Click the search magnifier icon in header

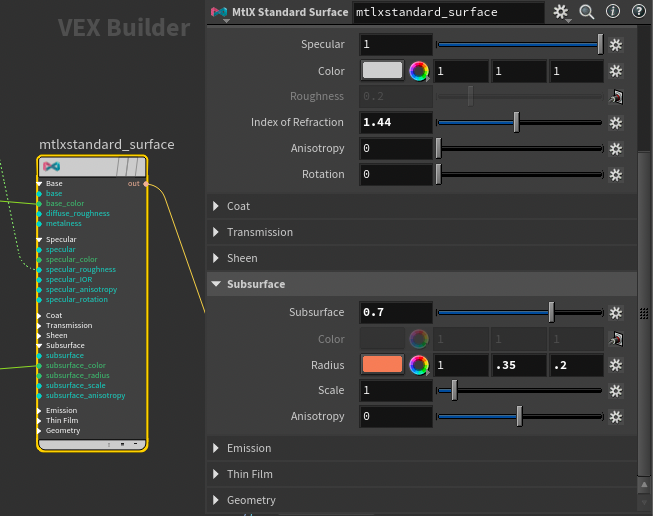coord(587,12)
